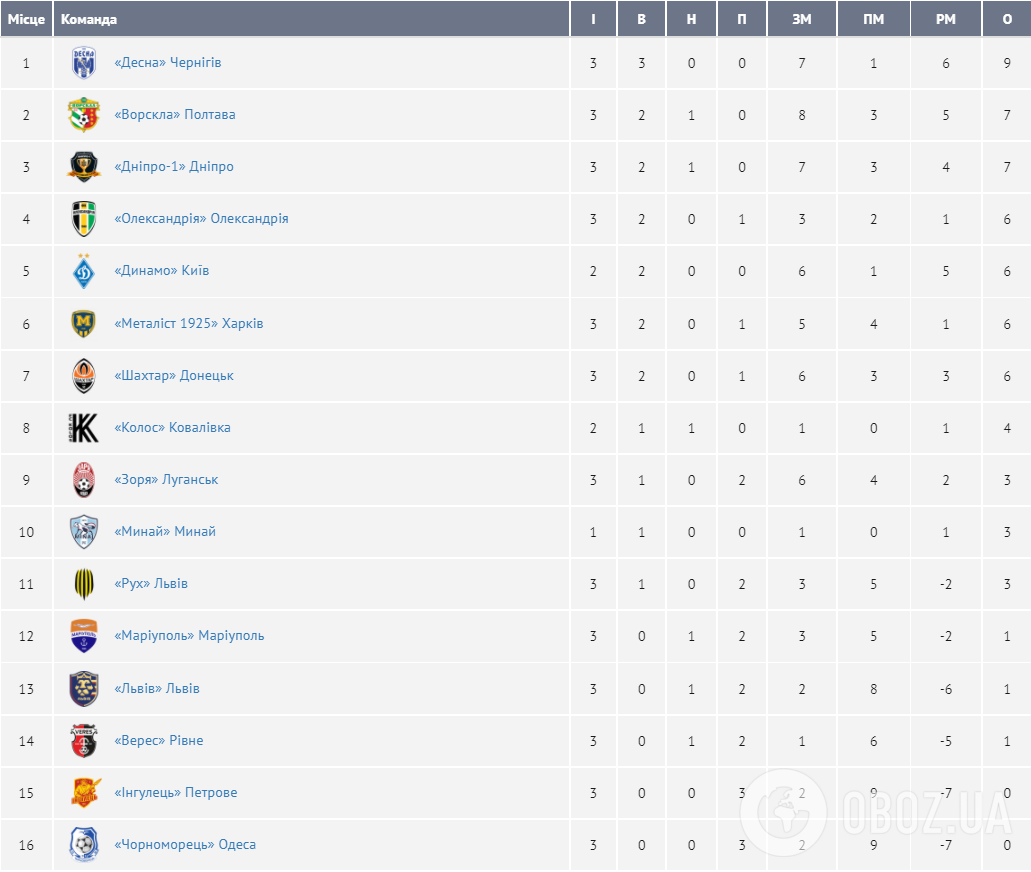Click the Kolos Kovalivka K logo
The image size is (1031, 872).
[84, 428]
